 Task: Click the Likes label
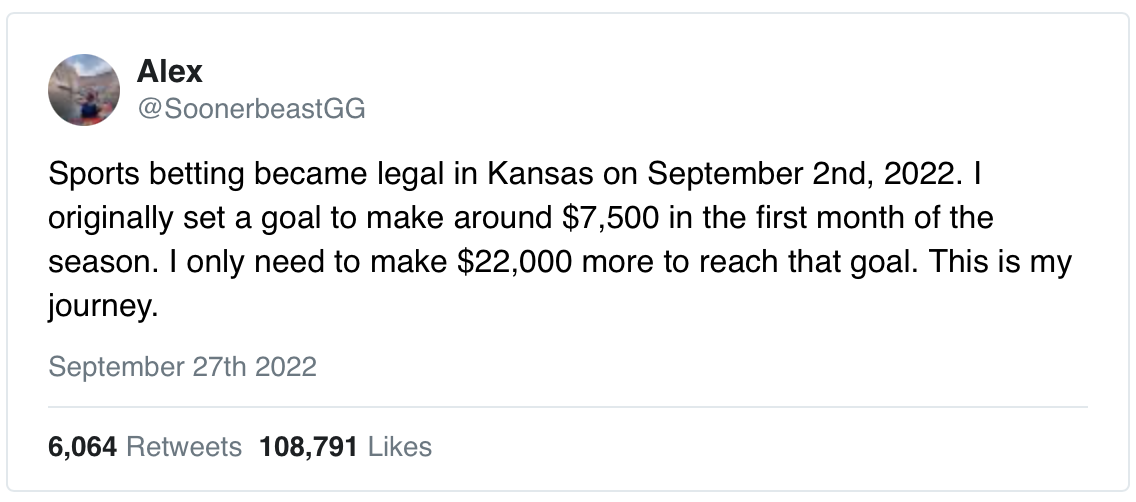[400, 446]
